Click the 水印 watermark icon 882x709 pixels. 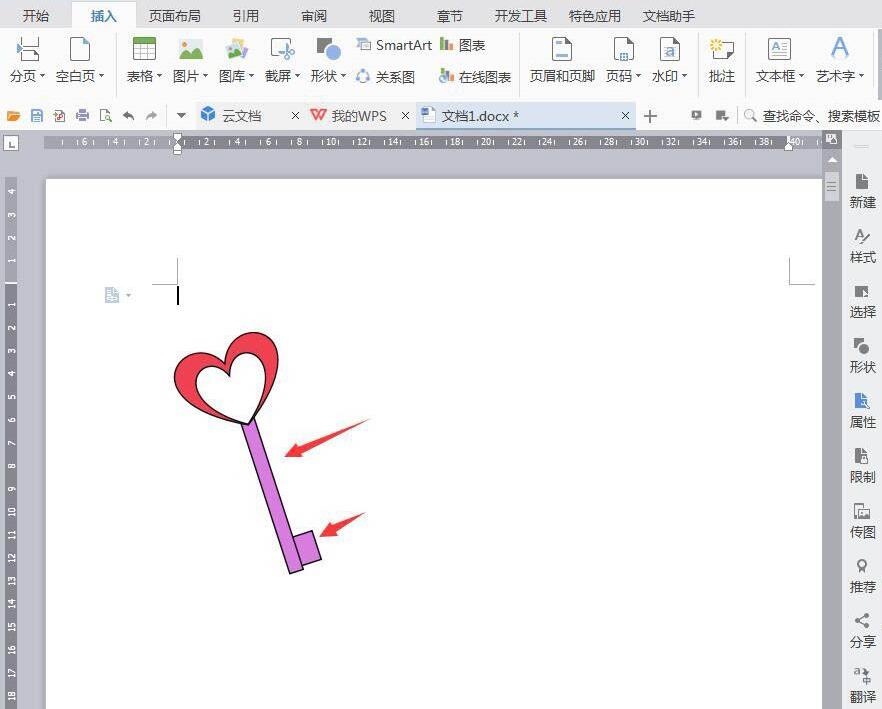point(669,49)
